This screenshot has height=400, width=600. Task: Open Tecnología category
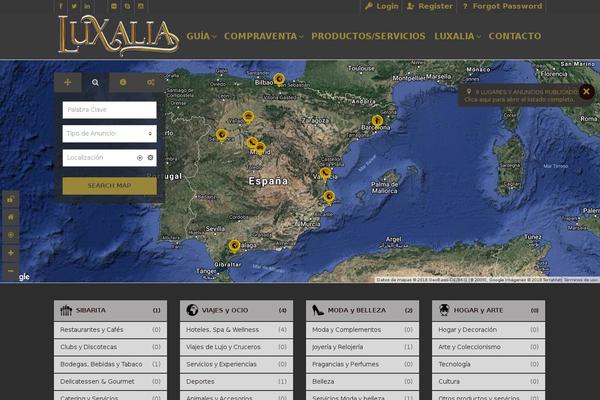(x=489, y=364)
